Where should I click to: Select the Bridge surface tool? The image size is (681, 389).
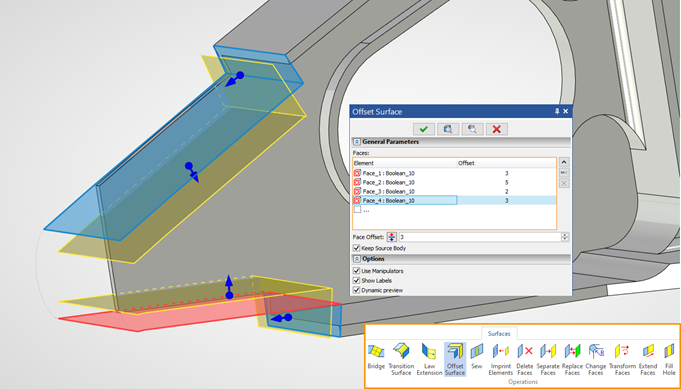click(x=376, y=357)
